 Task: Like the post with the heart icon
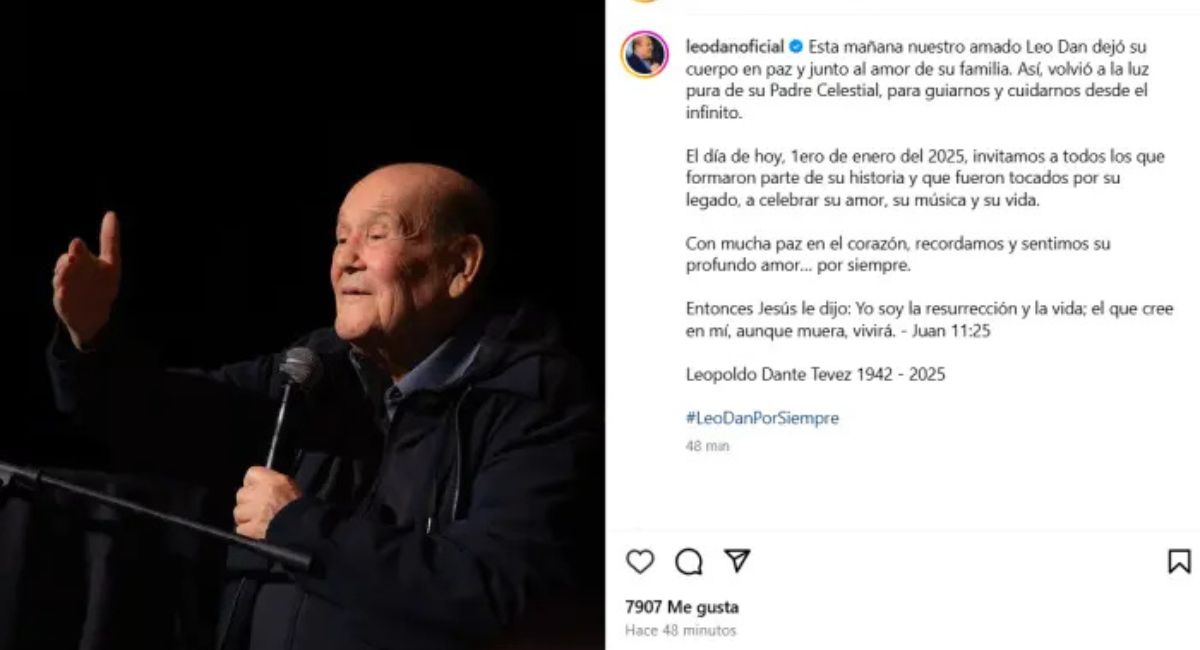(640, 562)
